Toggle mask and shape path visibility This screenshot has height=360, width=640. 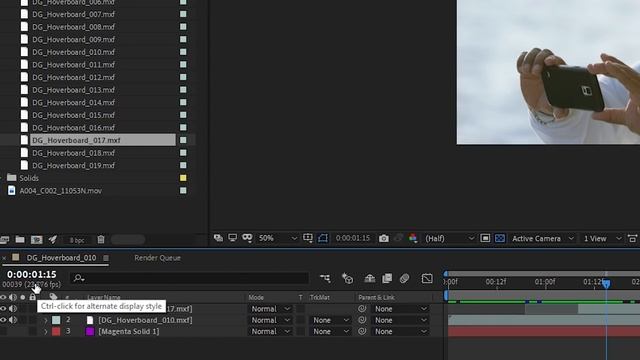(323, 238)
